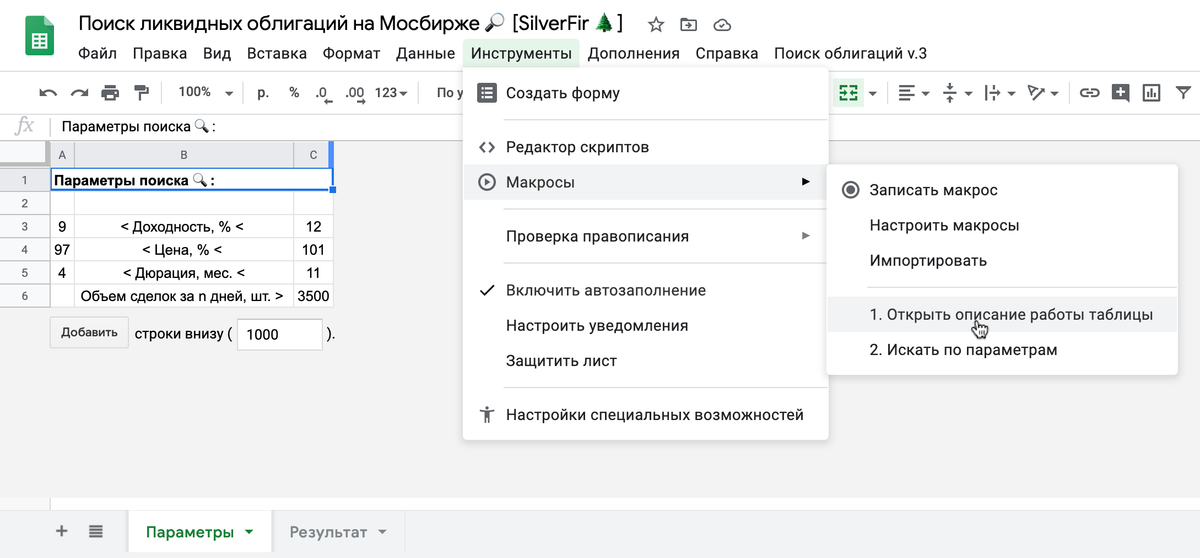The width and height of the screenshot is (1200, 558).
Task: Click the 'Добавить' button
Action: [89, 333]
